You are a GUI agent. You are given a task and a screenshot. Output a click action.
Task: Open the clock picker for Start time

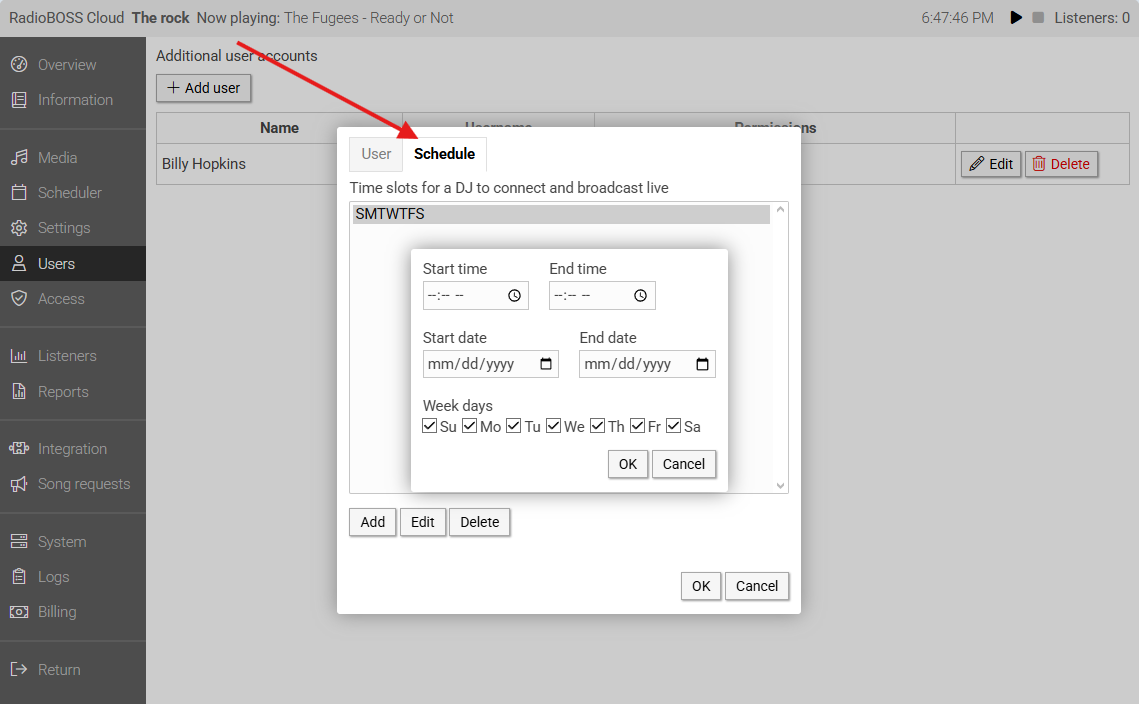coord(514,296)
